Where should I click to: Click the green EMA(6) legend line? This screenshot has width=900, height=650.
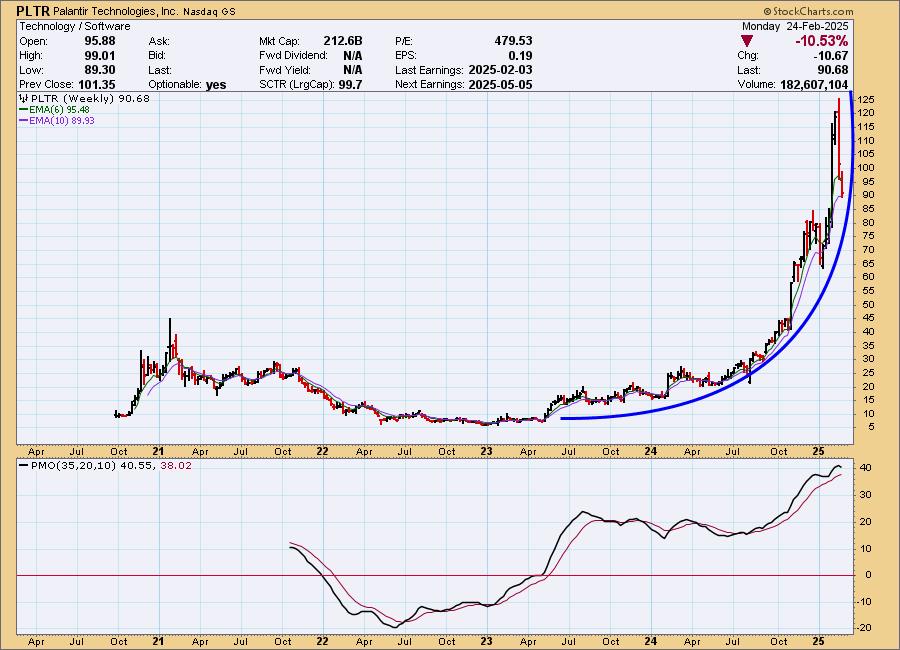tap(24, 110)
